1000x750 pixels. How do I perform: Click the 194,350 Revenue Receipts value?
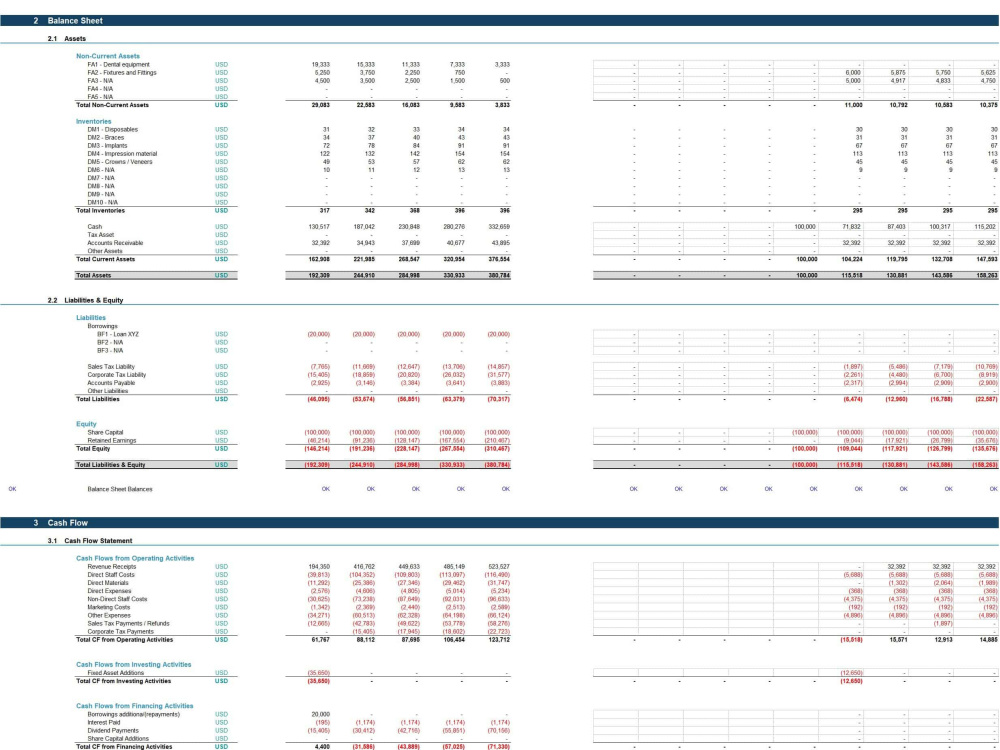point(320,566)
